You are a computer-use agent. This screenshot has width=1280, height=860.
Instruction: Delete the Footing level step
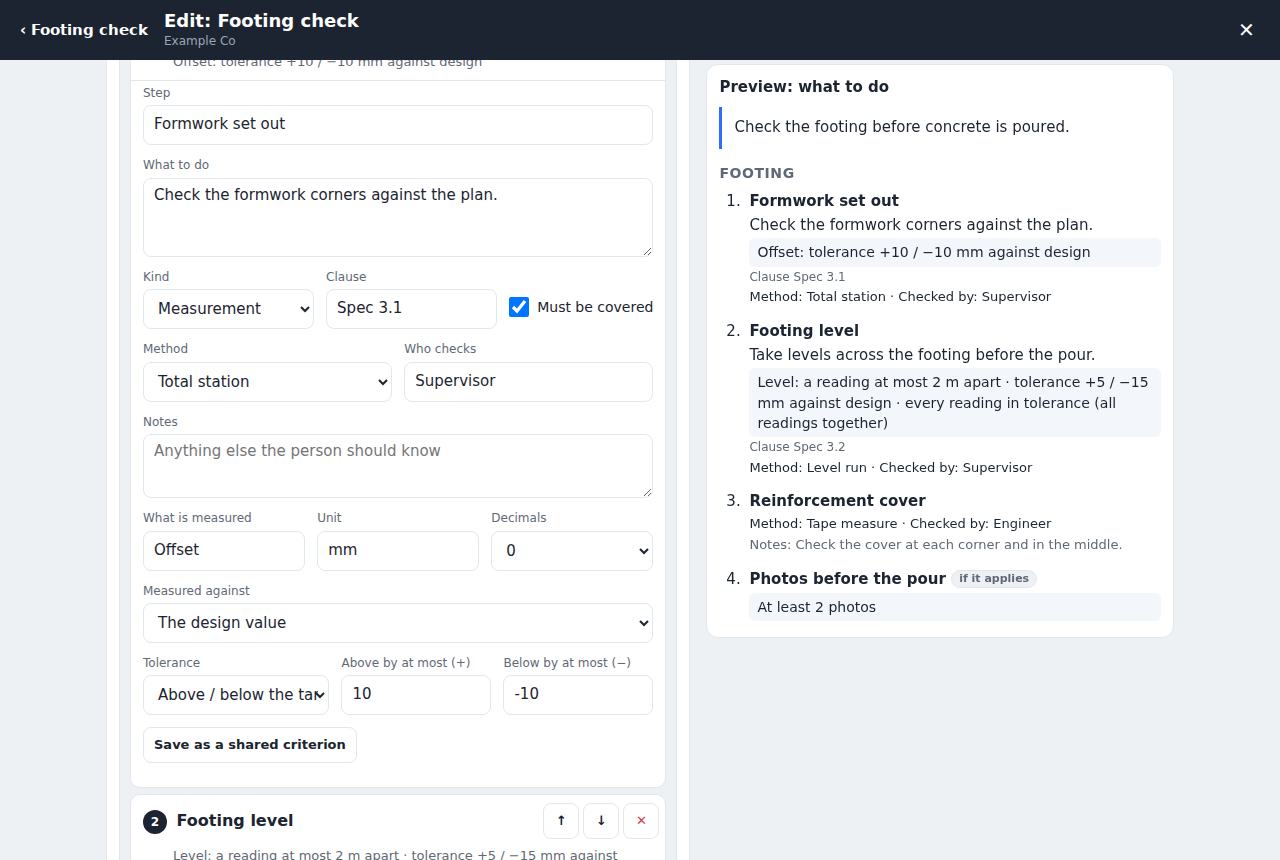pyautogui.click(x=641, y=821)
